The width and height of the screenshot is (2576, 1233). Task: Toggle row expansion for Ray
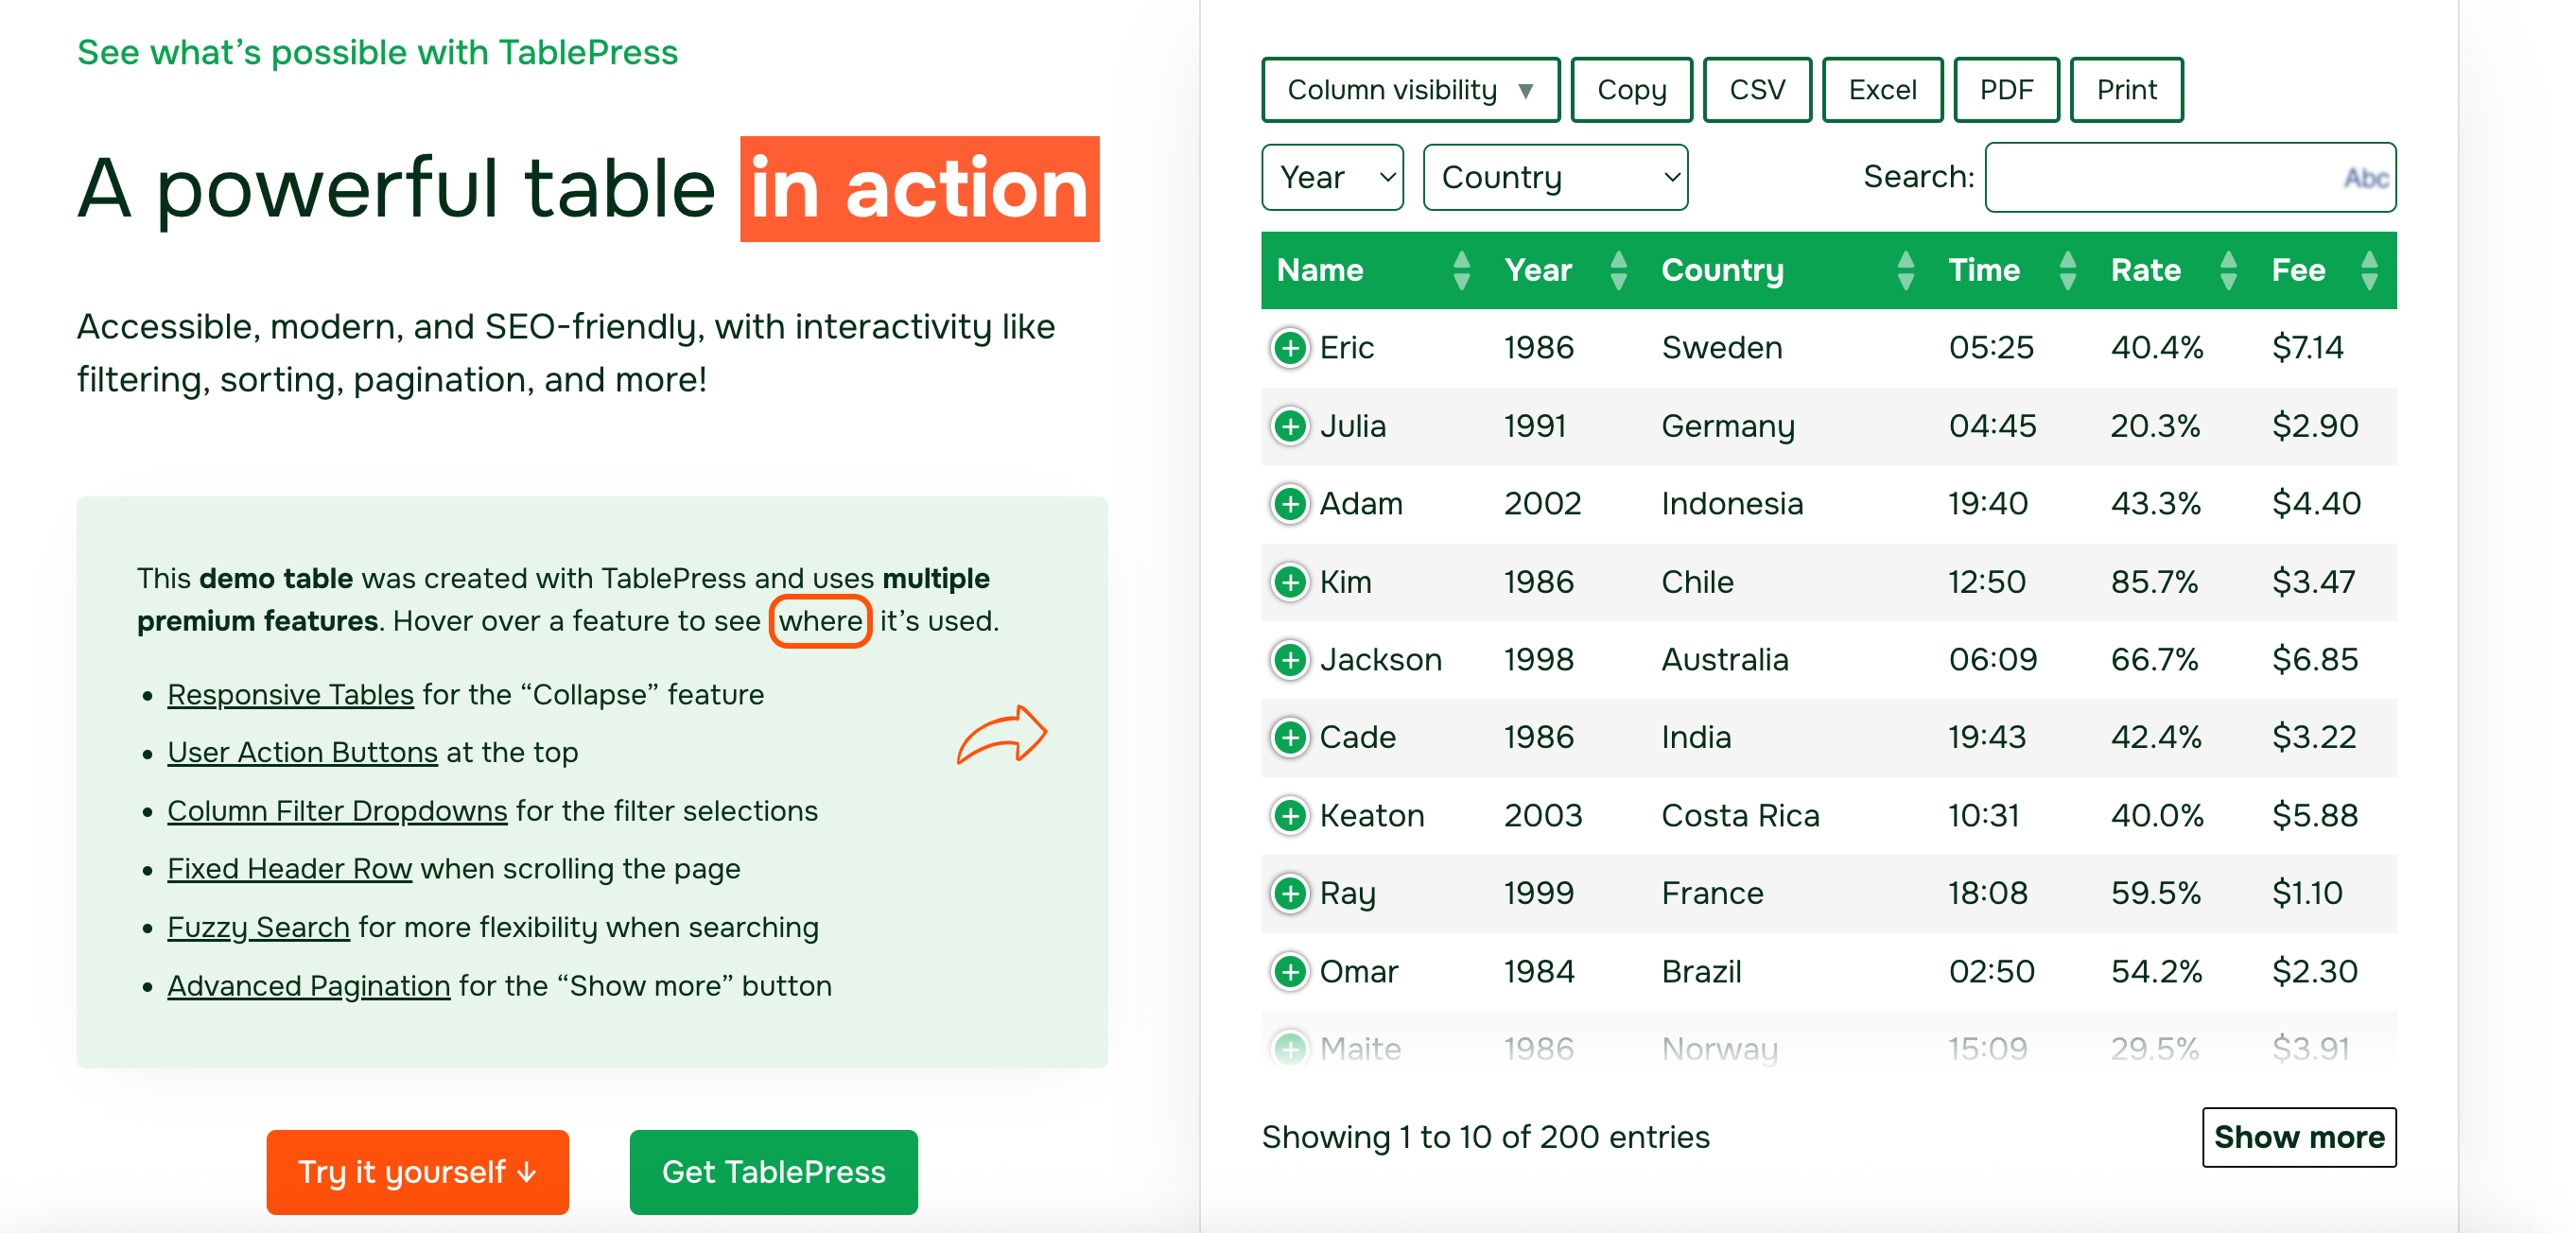(1290, 893)
